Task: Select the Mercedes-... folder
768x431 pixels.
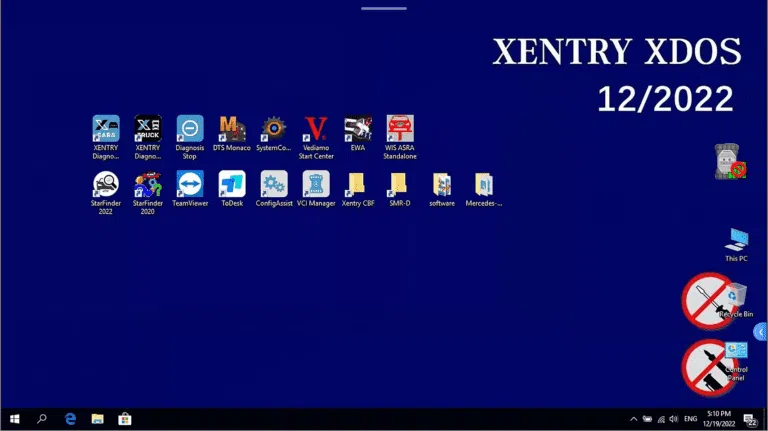Action: pyautogui.click(x=484, y=189)
